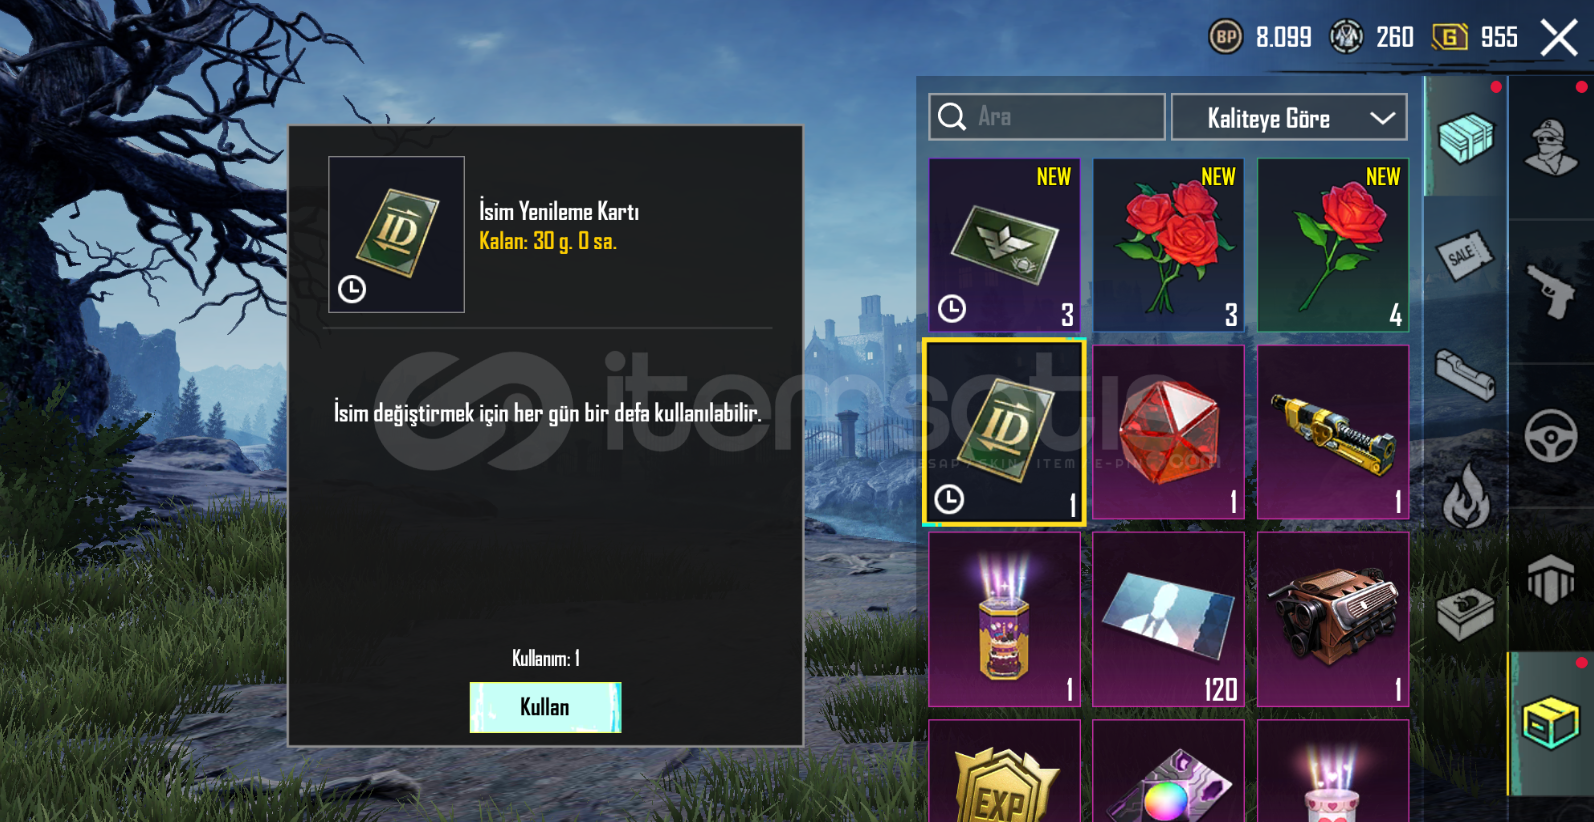Click the Kullan button
This screenshot has height=822, width=1594.
coord(545,707)
